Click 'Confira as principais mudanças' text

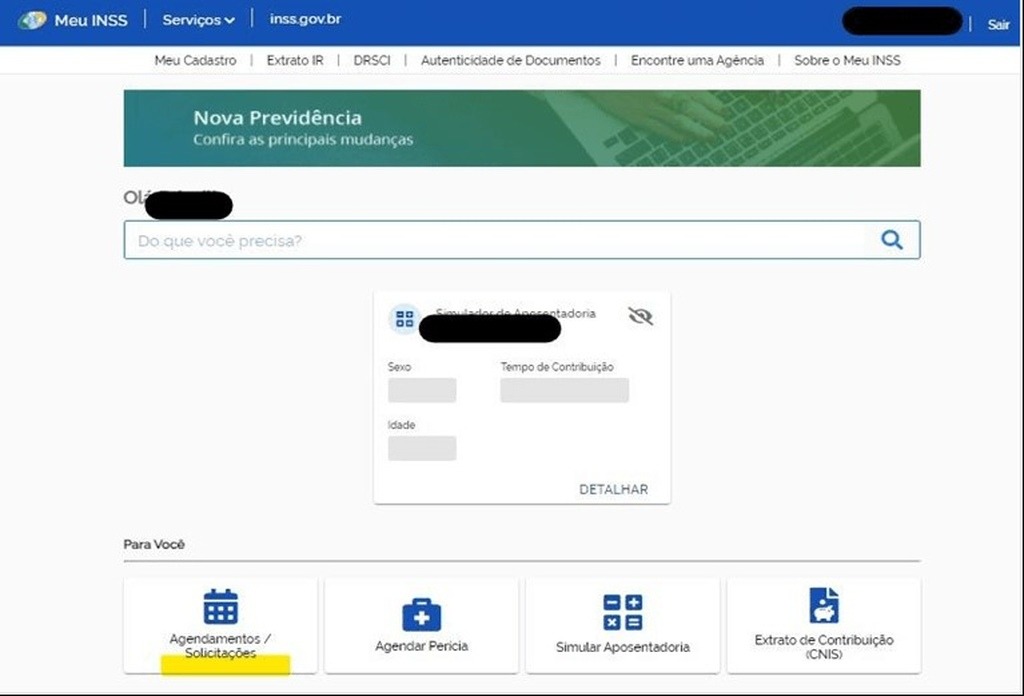click(303, 140)
